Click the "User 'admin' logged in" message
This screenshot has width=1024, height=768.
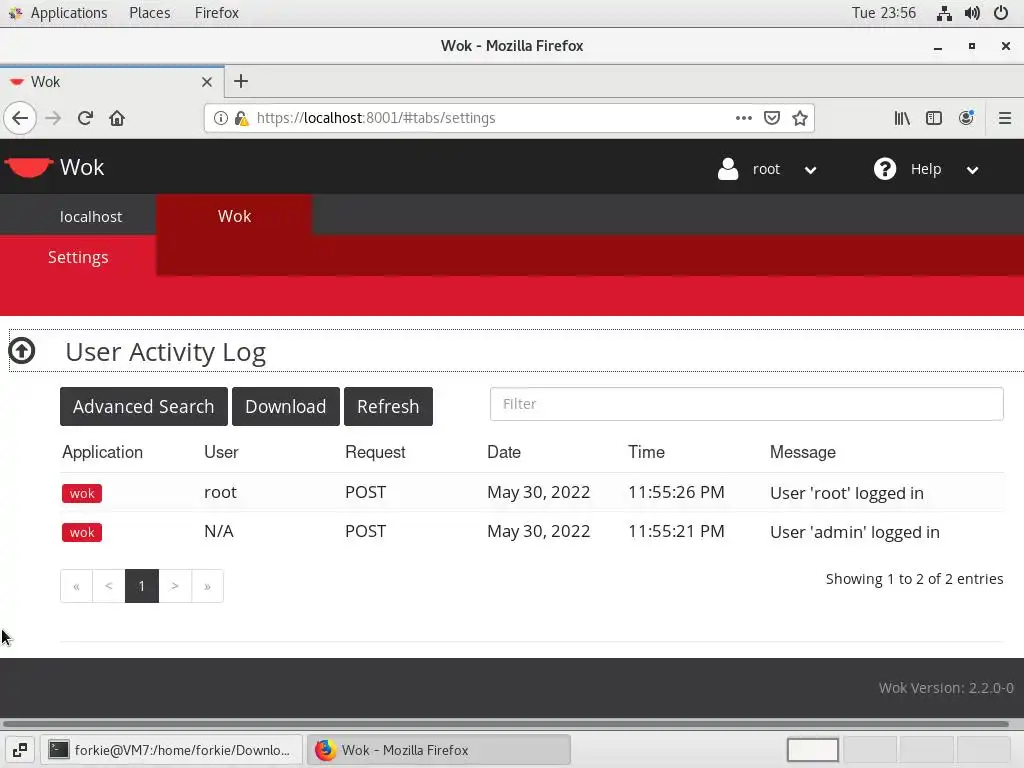coord(854,532)
